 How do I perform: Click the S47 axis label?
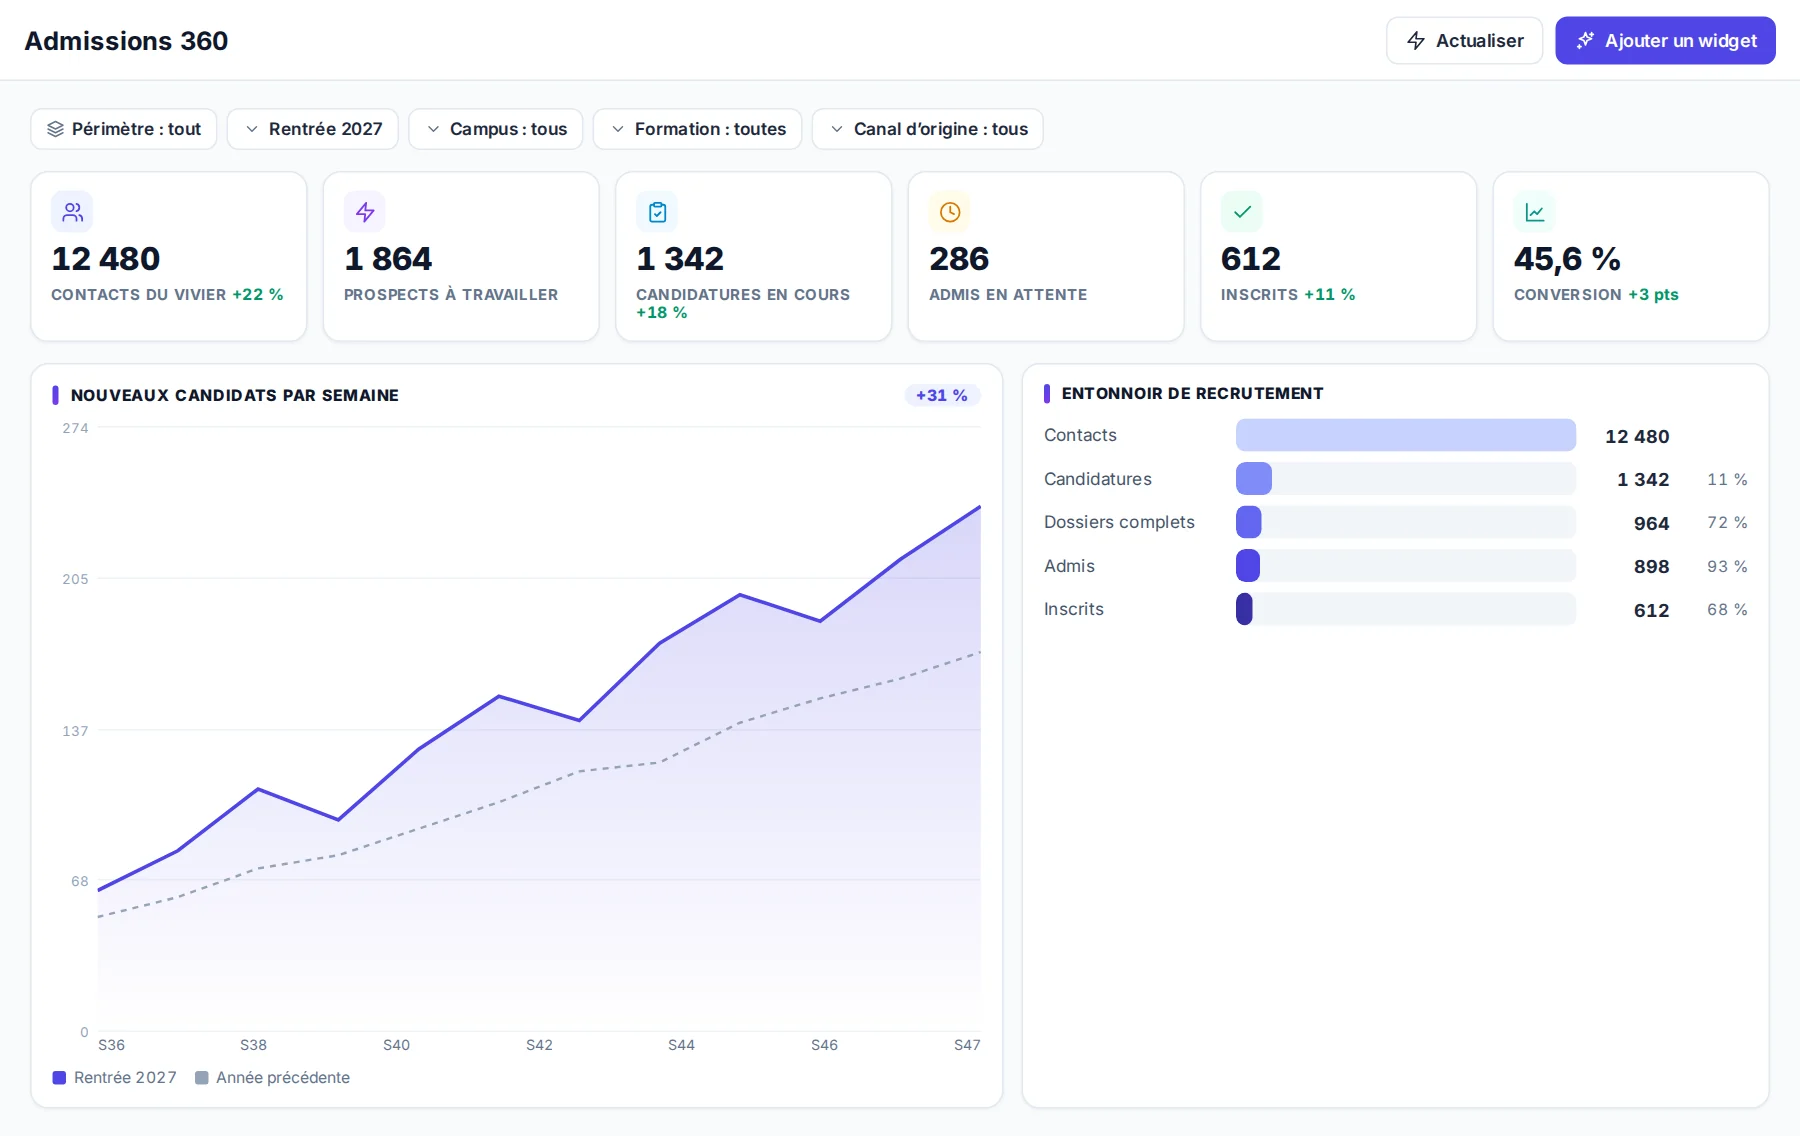pyautogui.click(x=967, y=1045)
